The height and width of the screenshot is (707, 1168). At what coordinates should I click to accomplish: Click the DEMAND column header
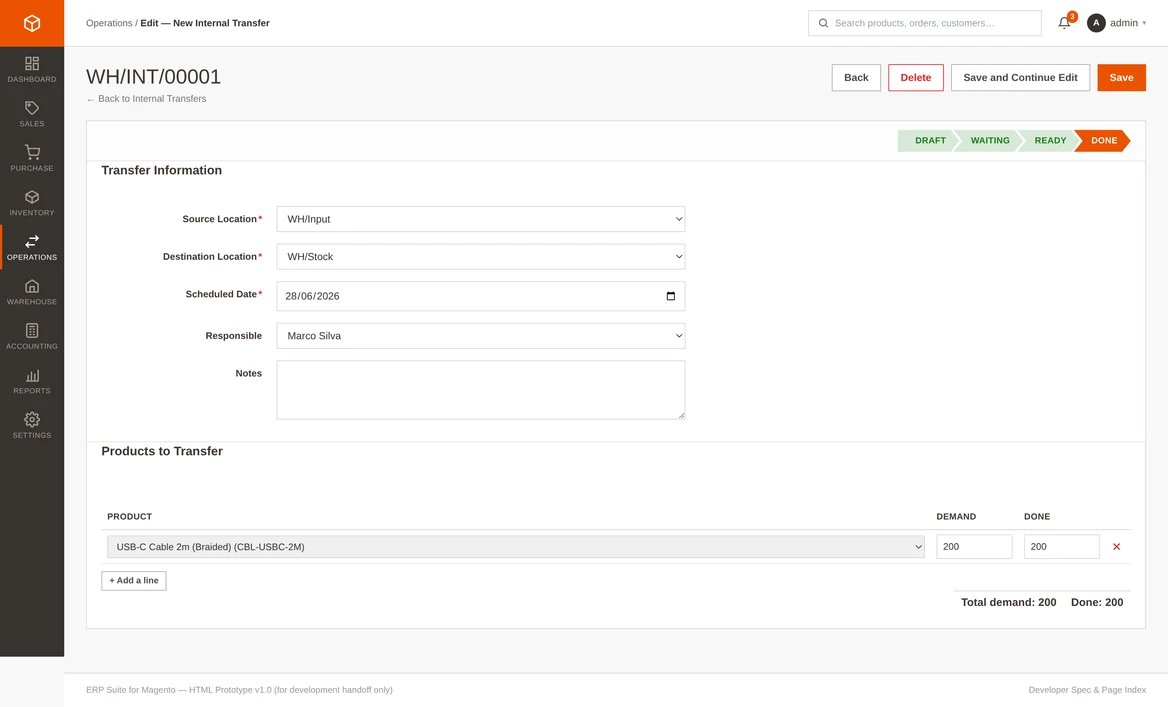coord(956,516)
